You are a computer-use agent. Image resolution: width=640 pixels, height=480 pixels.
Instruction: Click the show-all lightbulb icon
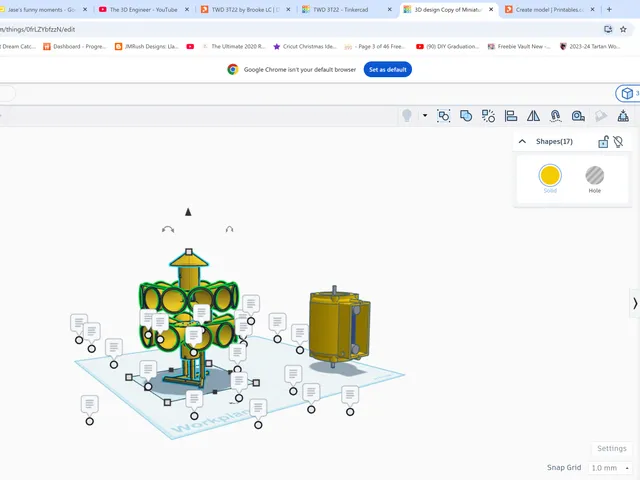pyautogui.click(x=407, y=116)
